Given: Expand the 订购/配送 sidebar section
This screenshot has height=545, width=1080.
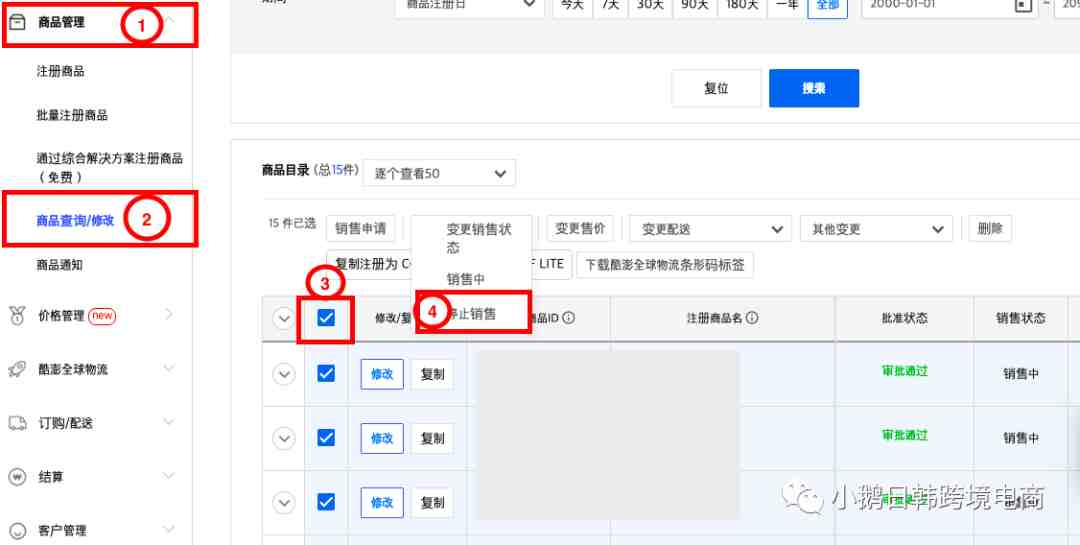Looking at the screenshot, I should click(x=169, y=422).
